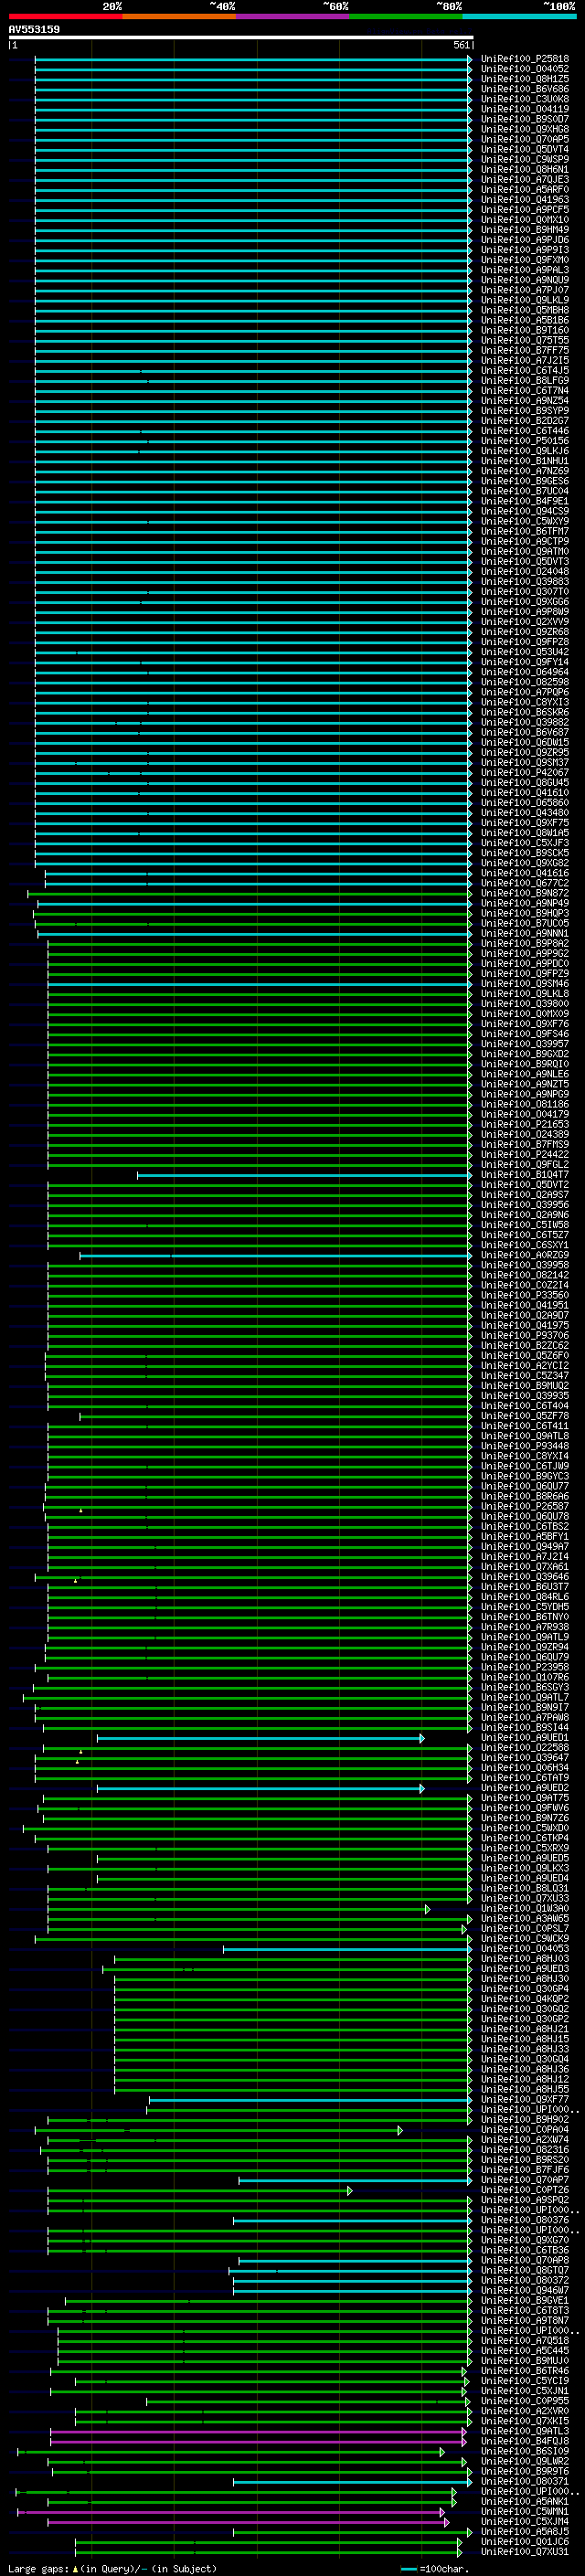The image size is (585, 2576).
Task: Open hit UniRef100_Q43480
Action: pyautogui.click(x=525, y=813)
